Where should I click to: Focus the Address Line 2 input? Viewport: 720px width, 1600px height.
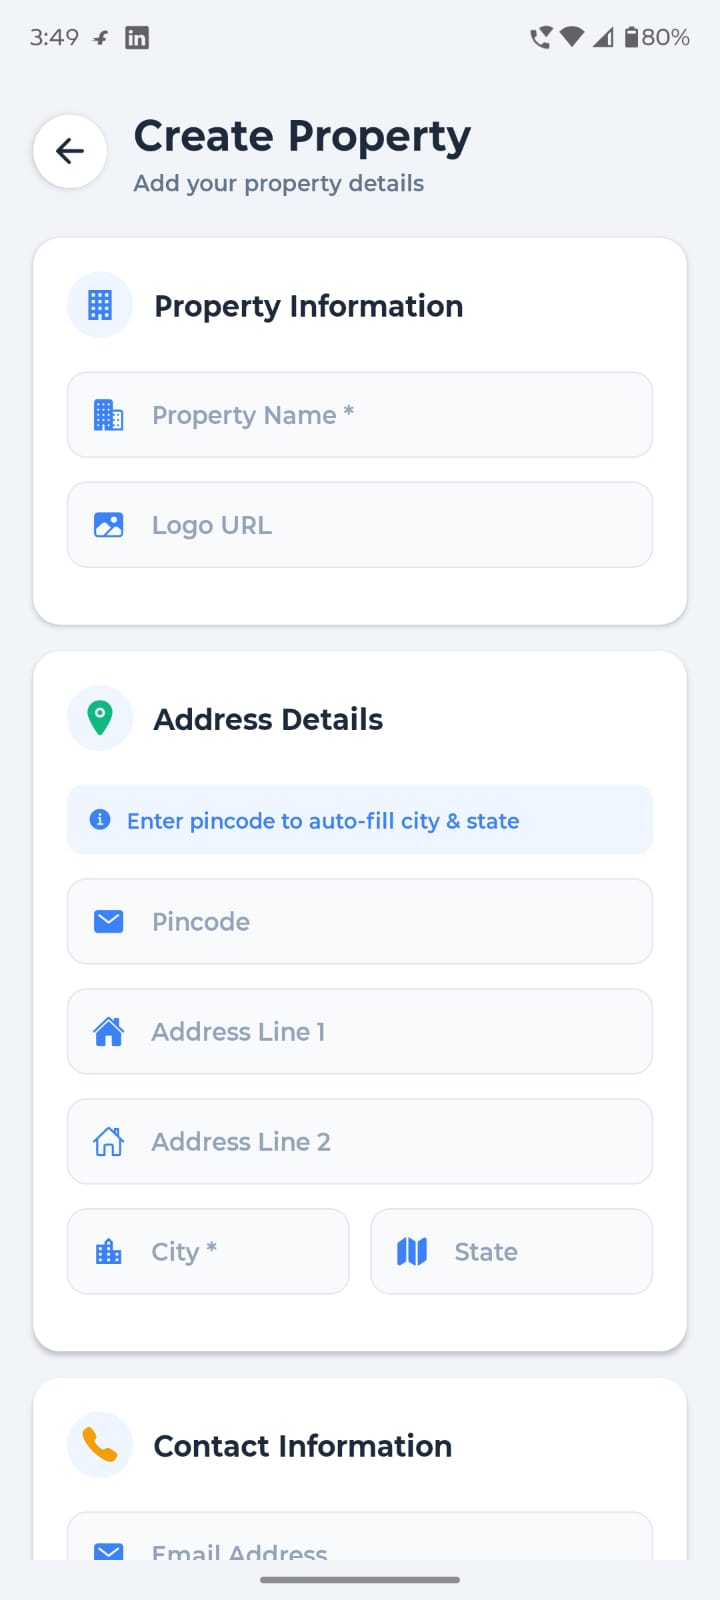[x=390, y=1141]
